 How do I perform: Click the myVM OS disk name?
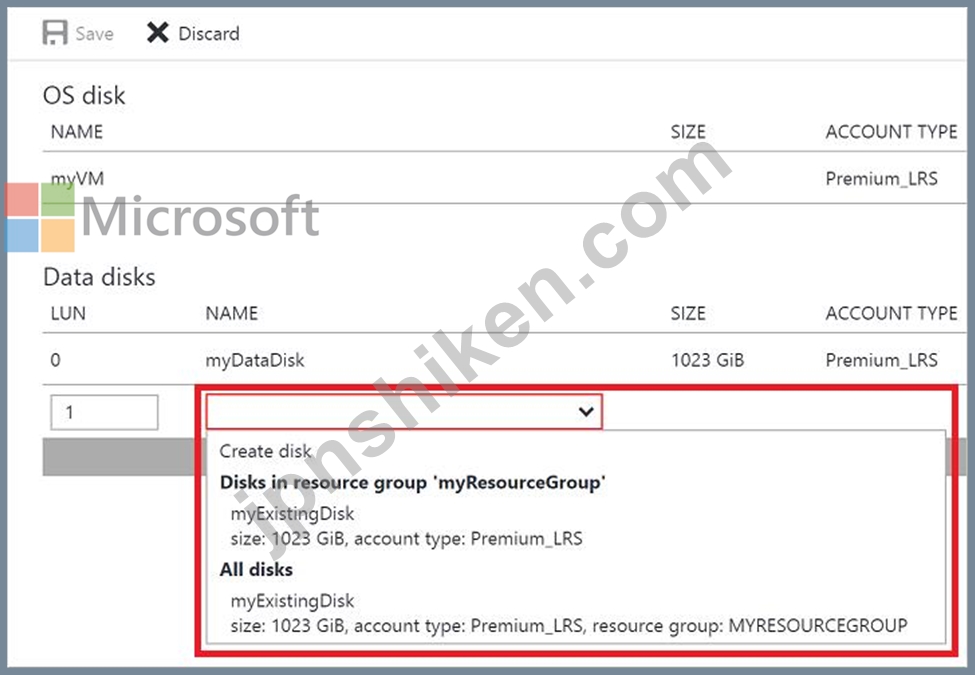click(x=77, y=179)
